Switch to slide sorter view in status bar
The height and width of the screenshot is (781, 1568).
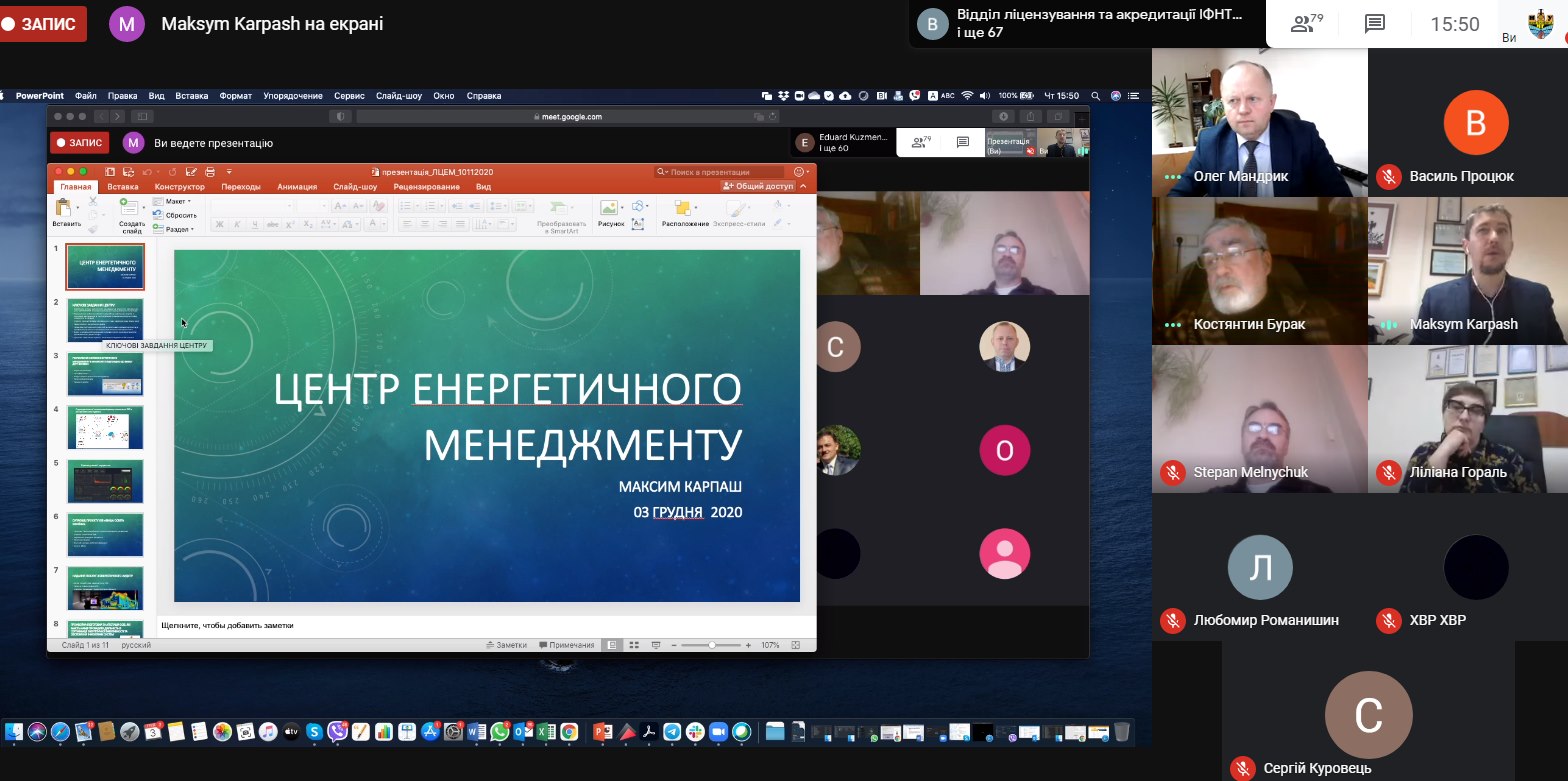pos(633,645)
